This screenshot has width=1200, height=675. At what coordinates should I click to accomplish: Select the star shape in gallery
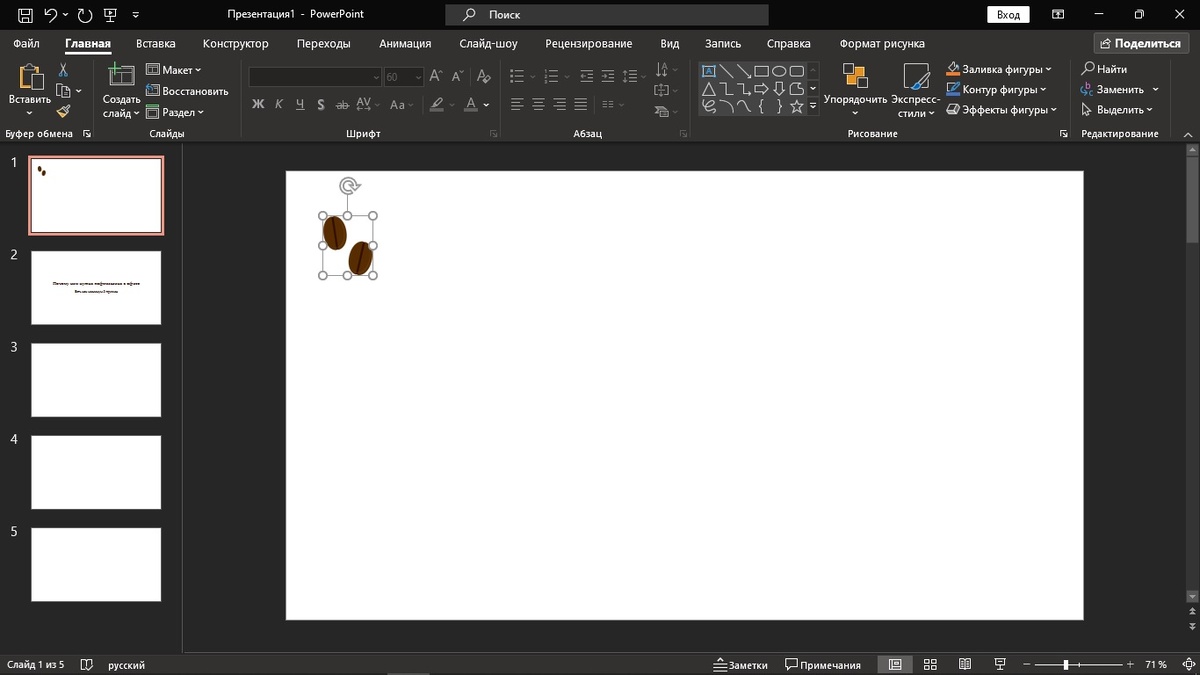pyautogui.click(x=797, y=106)
